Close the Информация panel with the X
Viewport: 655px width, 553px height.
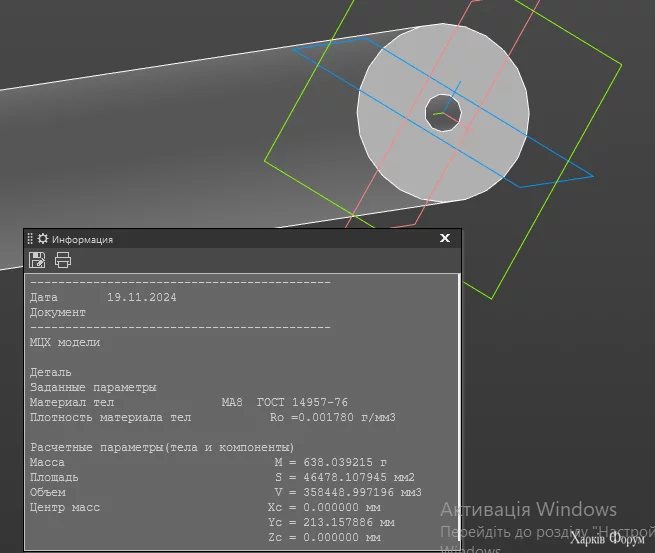[x=445, y=239]
